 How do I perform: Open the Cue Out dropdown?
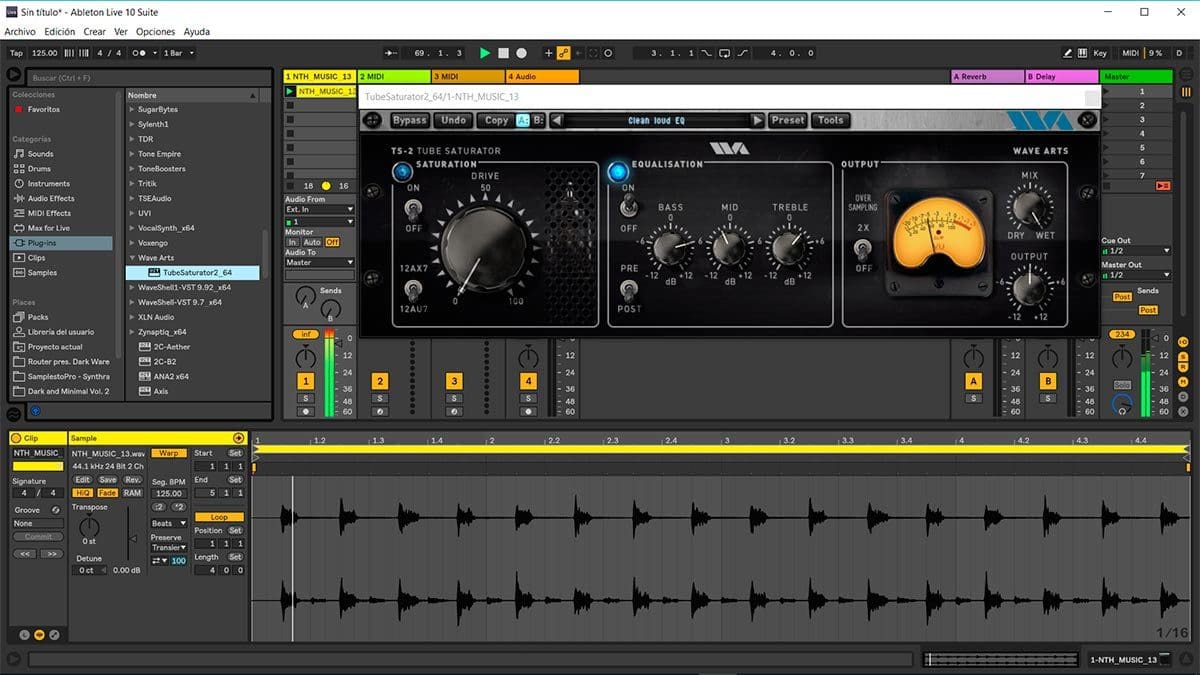1136,251
